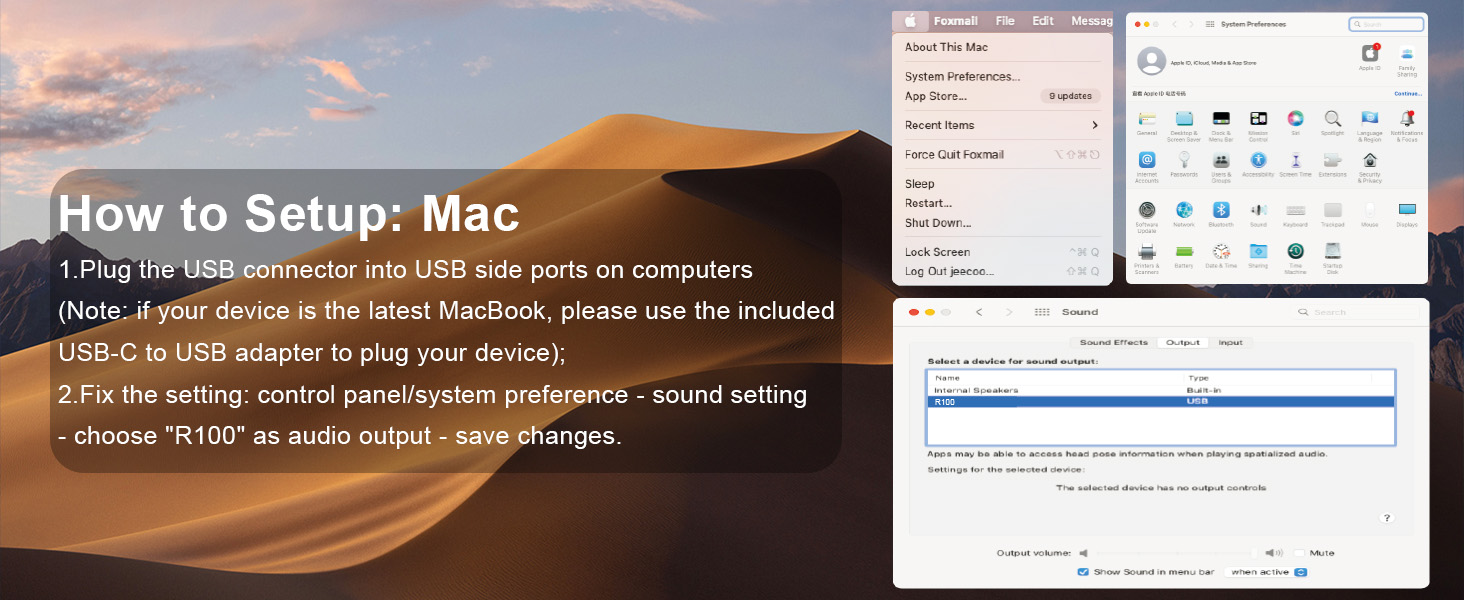Screen dimensions: 1464x600
Task: Click the Apple logo in the menu bar
Action: [910, 21]
